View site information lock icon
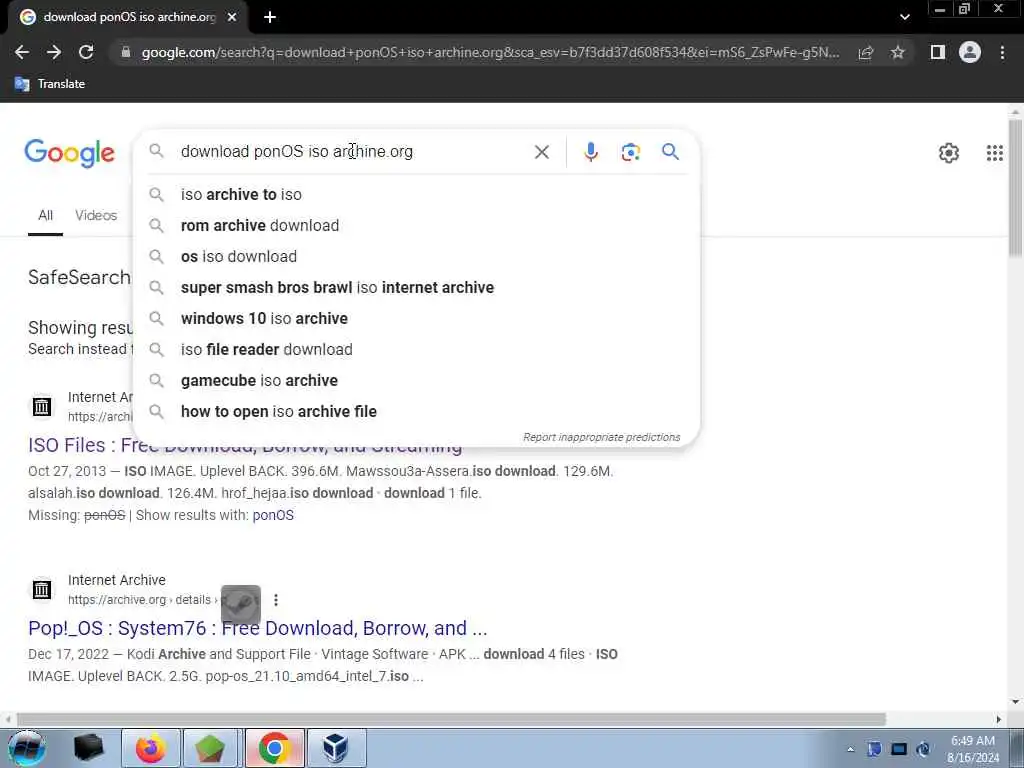 (125, 52)
